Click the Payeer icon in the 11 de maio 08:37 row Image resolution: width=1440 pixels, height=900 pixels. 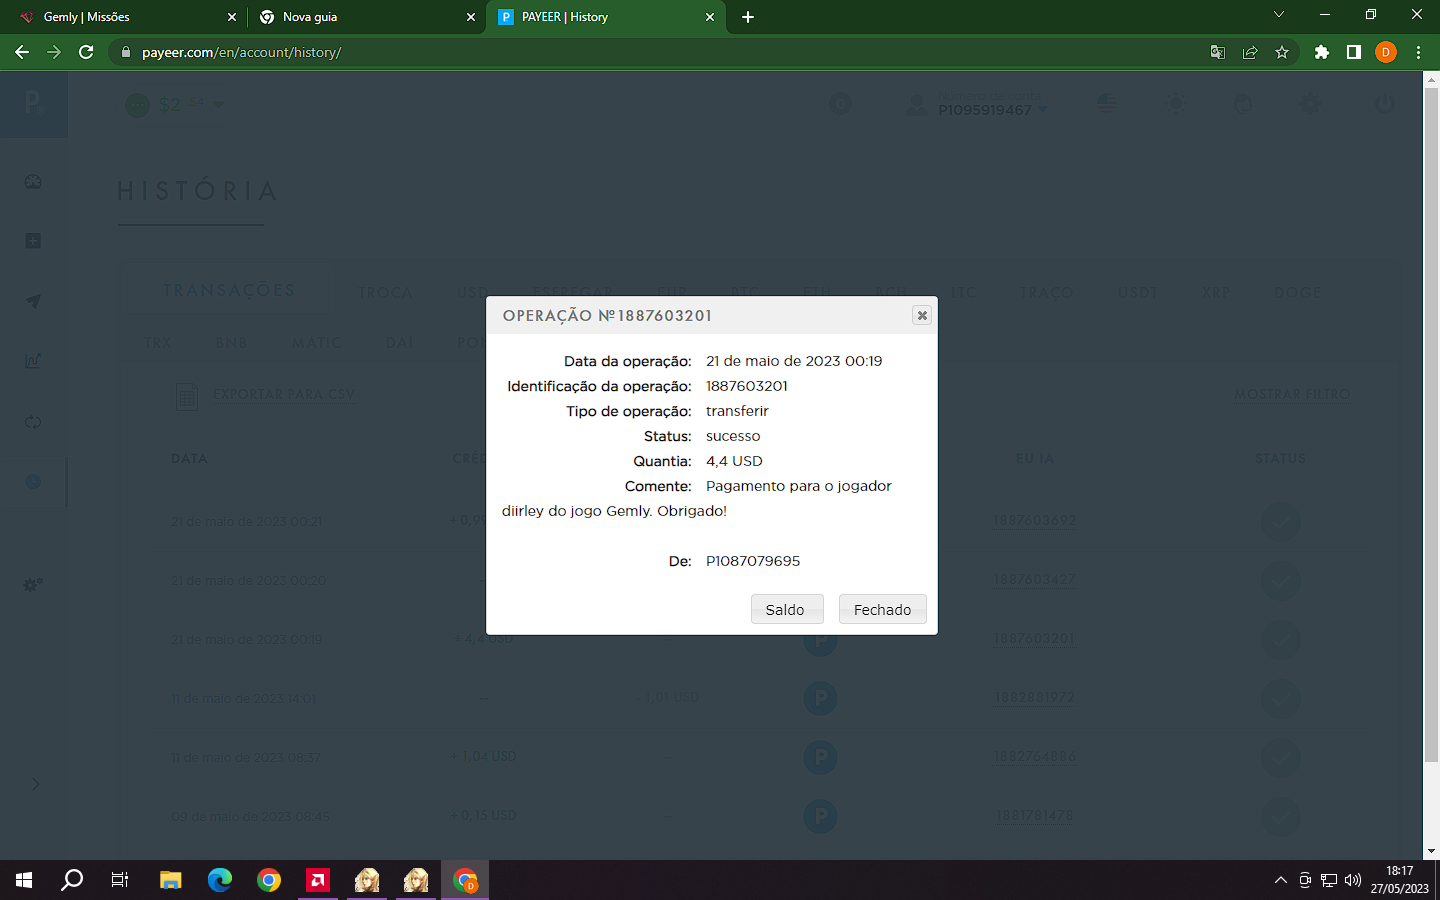pos(820,757)
